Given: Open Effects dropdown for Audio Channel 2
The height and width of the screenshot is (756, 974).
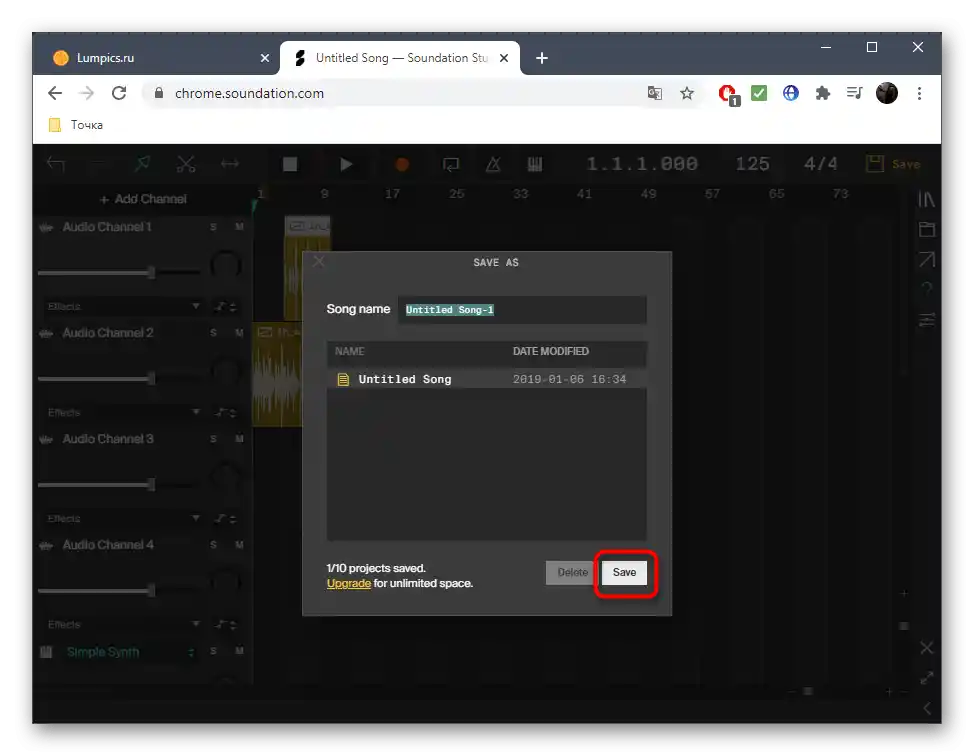Looking at the screenshot, I should click(x=123, y=412).
